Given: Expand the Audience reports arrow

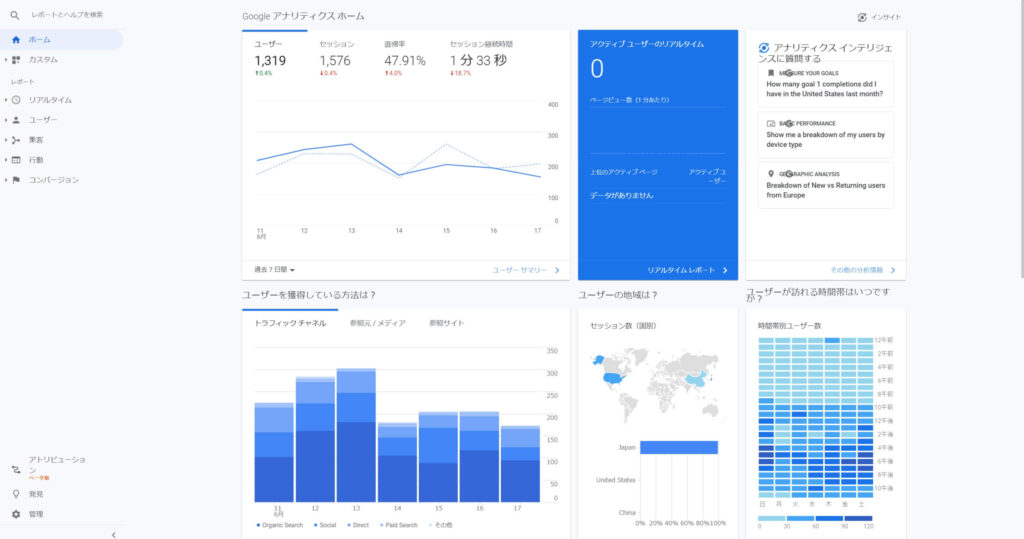Looking at the screenshot, I should (6, 120).
